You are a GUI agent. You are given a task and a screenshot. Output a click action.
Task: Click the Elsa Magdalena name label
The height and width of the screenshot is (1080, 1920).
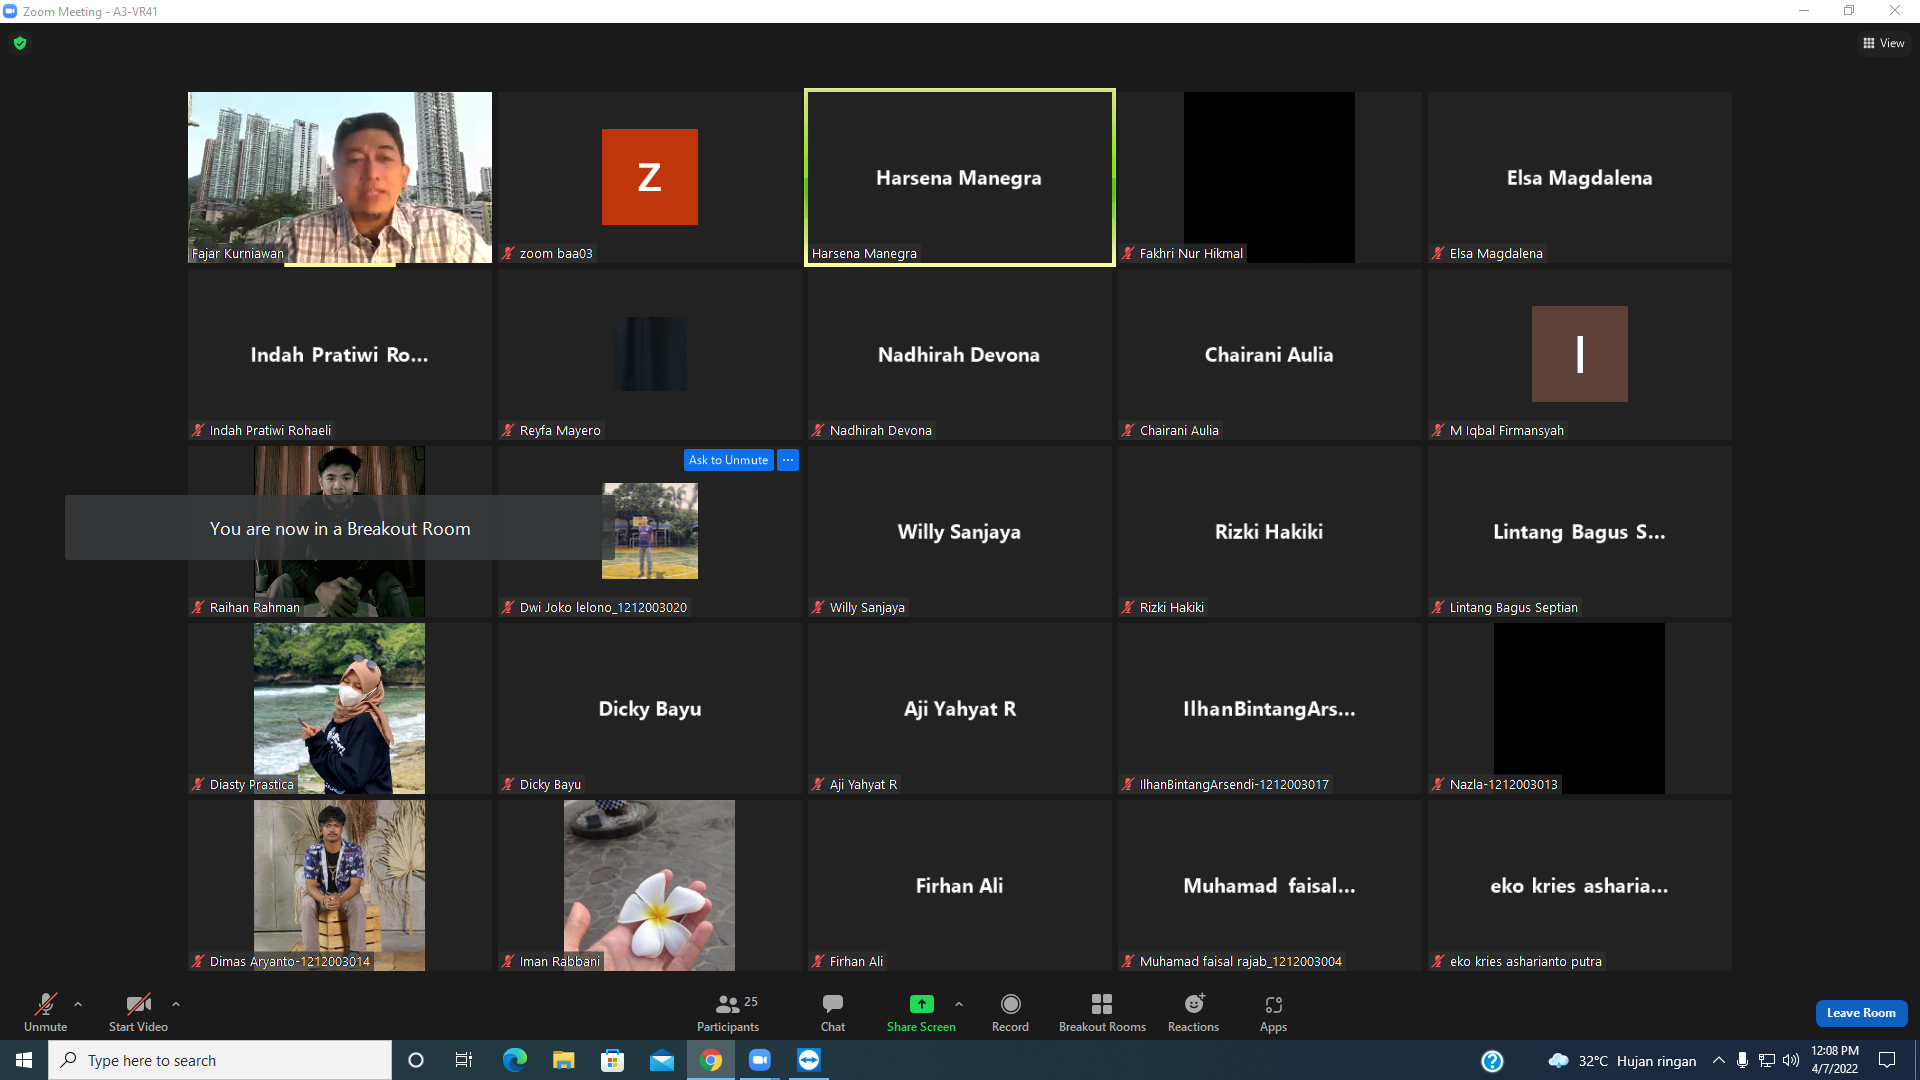tap(1496, 253)
